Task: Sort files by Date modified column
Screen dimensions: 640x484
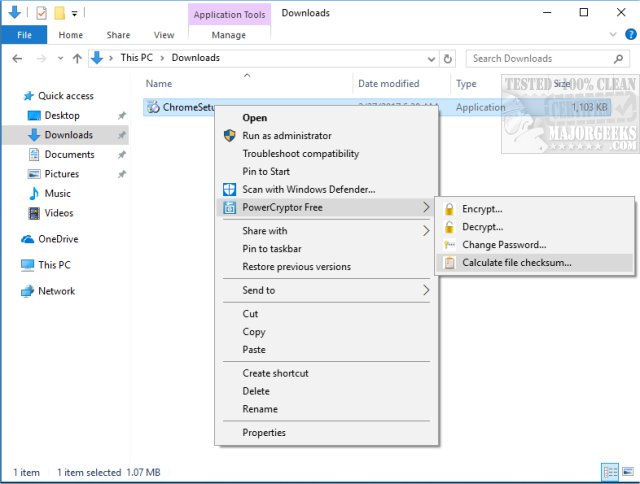Action: 389,84
